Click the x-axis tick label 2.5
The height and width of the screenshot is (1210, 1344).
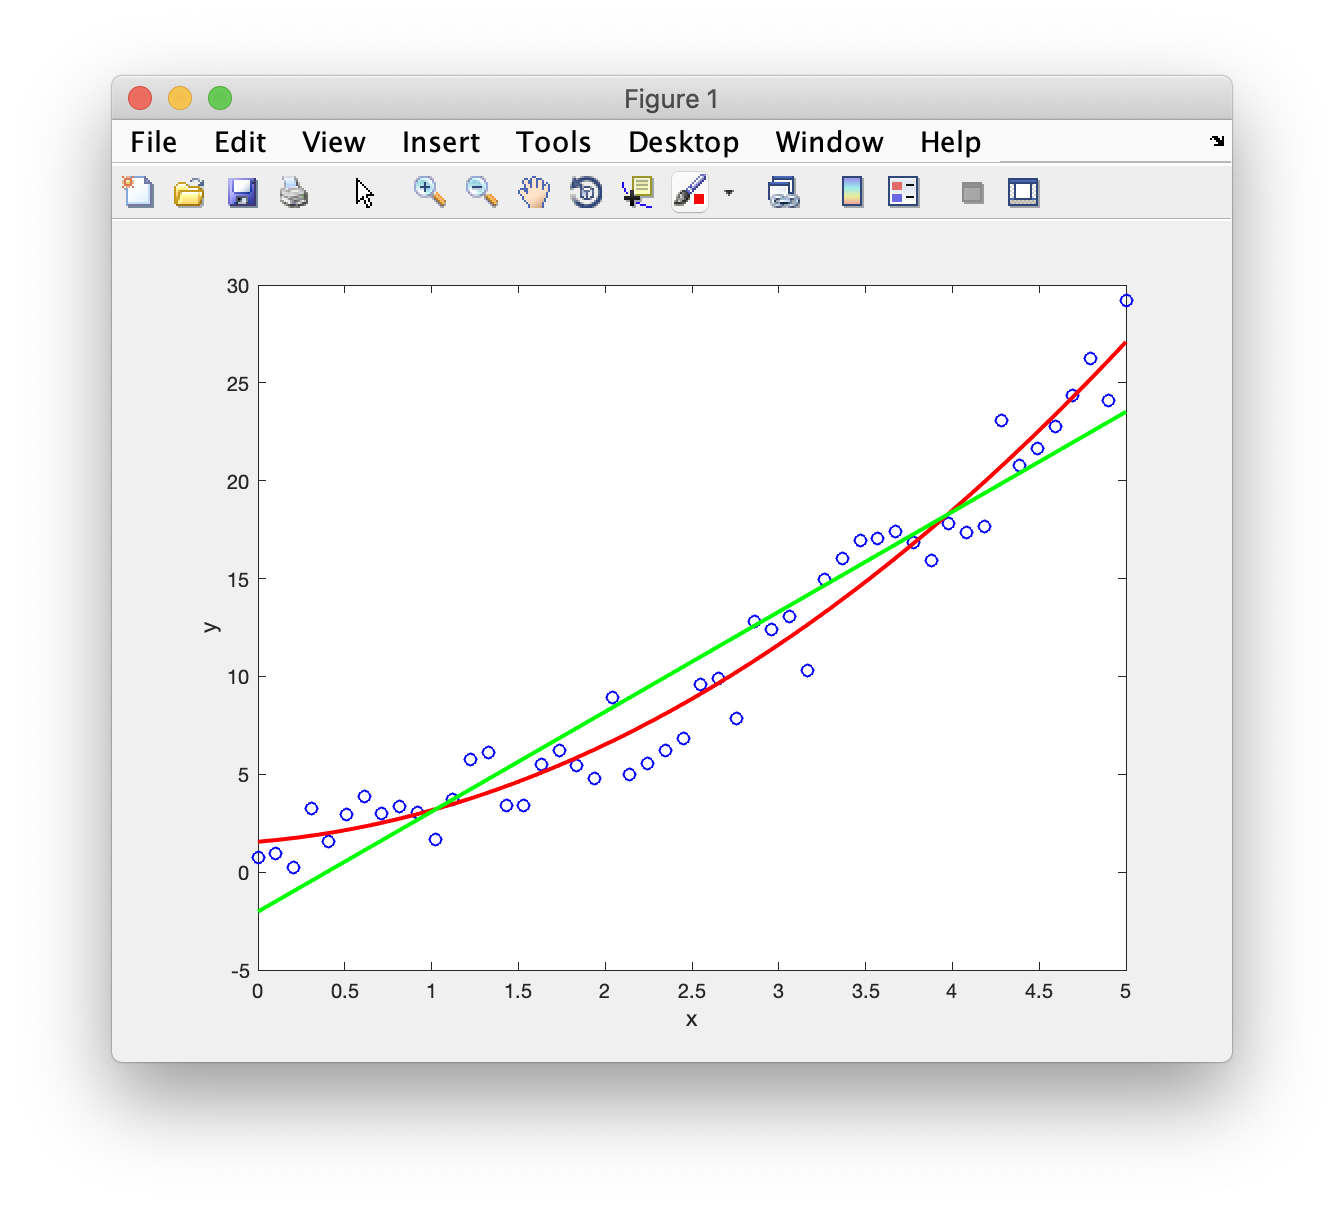tap(692, 991)
